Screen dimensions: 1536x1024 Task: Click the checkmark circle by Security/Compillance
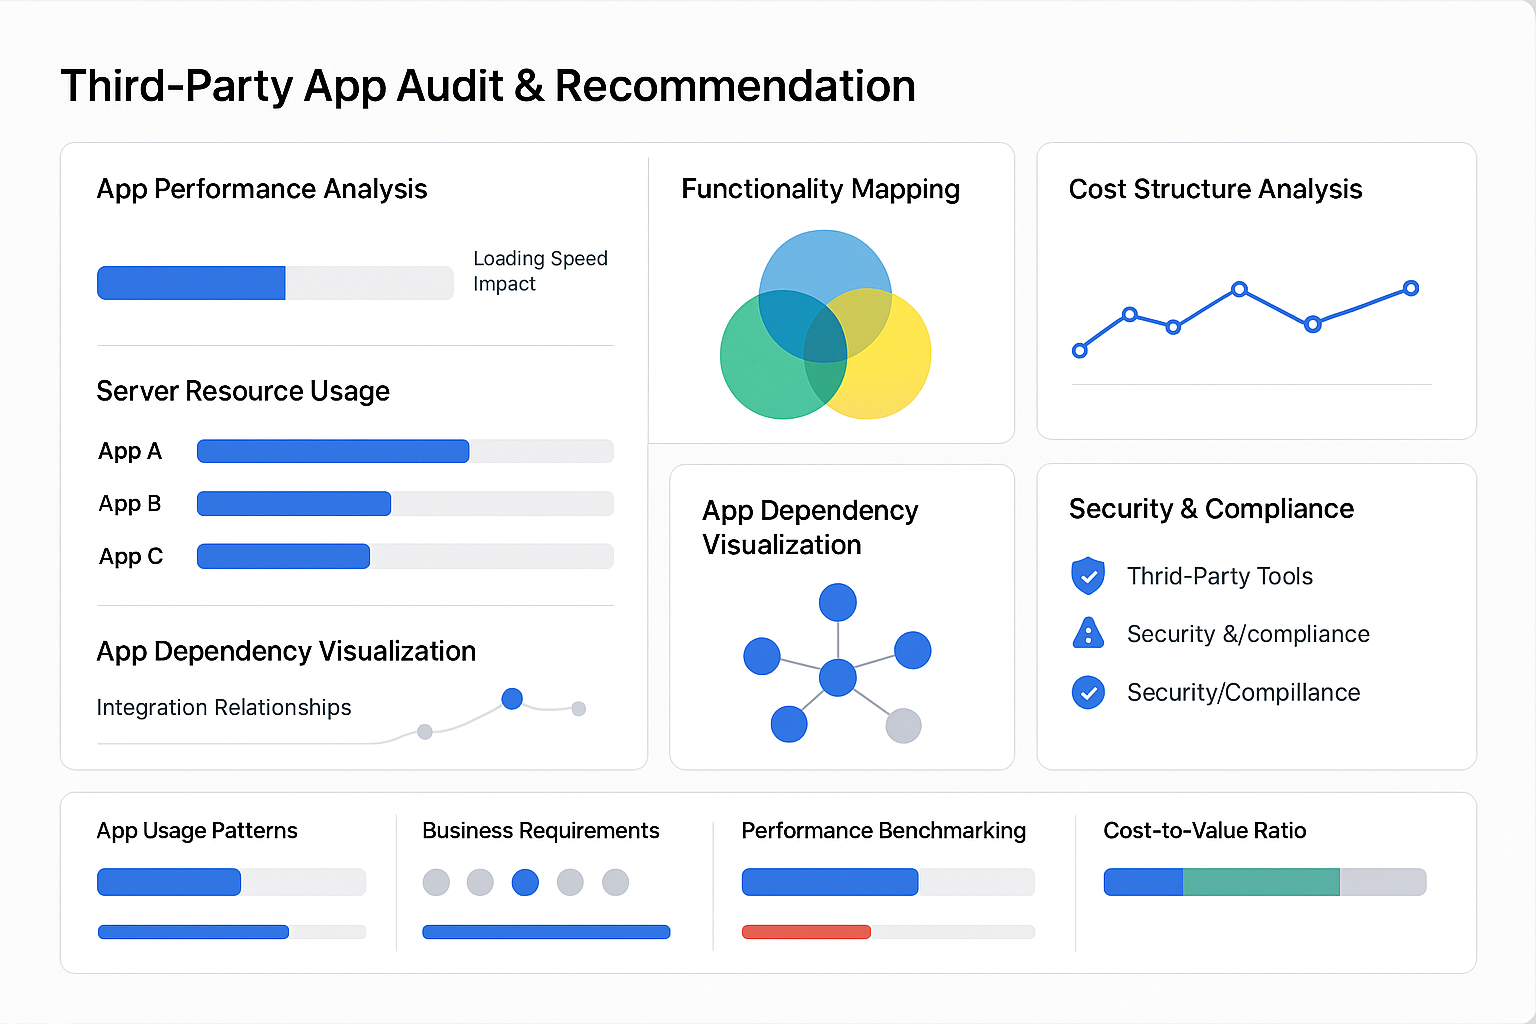1087,692
